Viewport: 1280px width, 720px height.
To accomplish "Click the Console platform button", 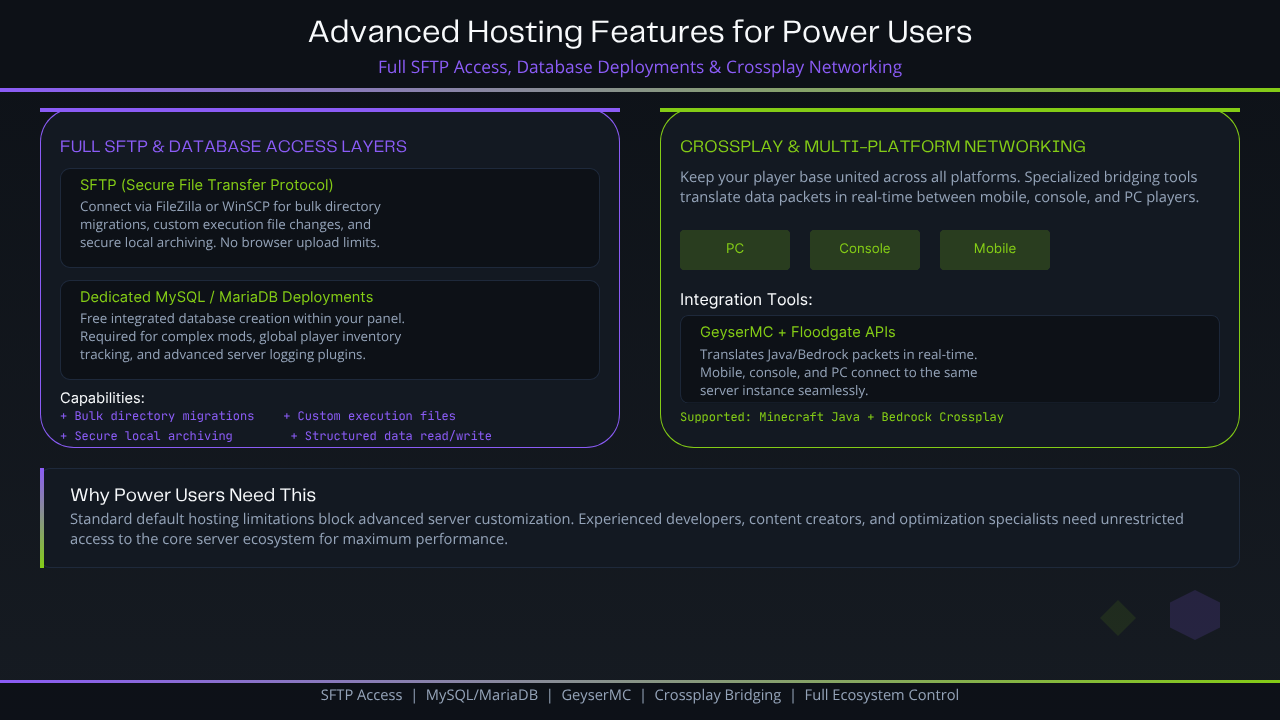I will coord(865,250).
